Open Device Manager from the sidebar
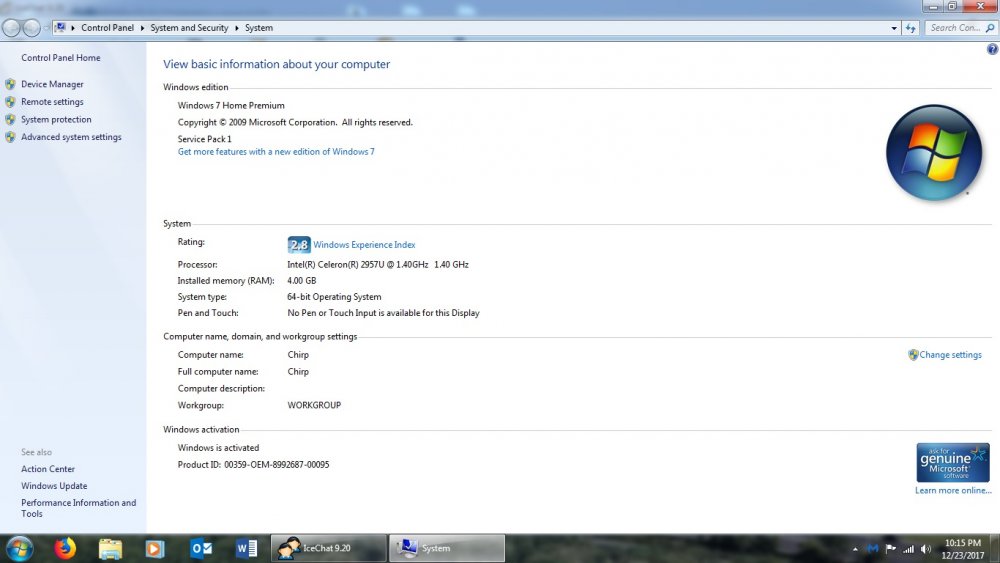This screenshot has width=1000, height=563. 52,84
